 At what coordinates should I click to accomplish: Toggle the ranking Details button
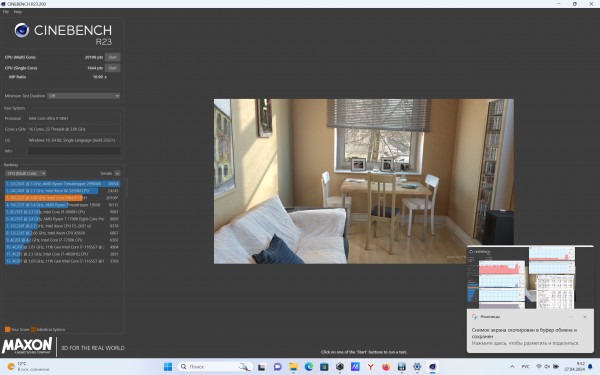tap(117, 173)
